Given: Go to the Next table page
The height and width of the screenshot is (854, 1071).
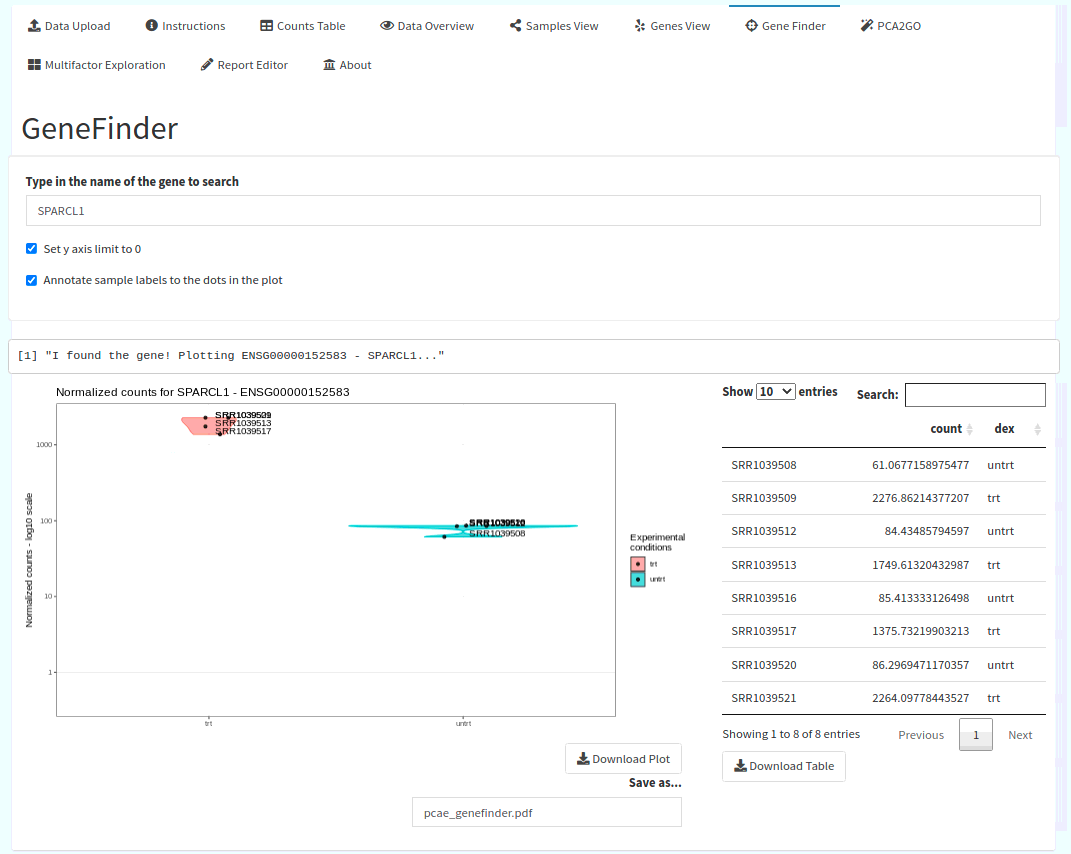Looking at the screenshot, I should (x=1020, y=735).
